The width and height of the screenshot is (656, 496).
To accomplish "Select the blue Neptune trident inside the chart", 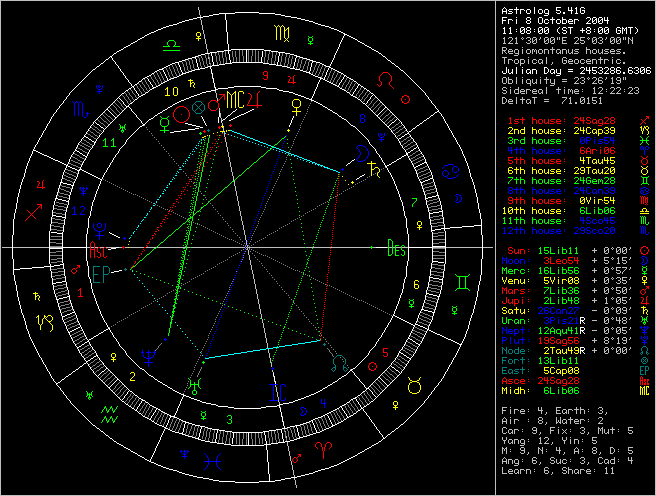I will point(147,353).
